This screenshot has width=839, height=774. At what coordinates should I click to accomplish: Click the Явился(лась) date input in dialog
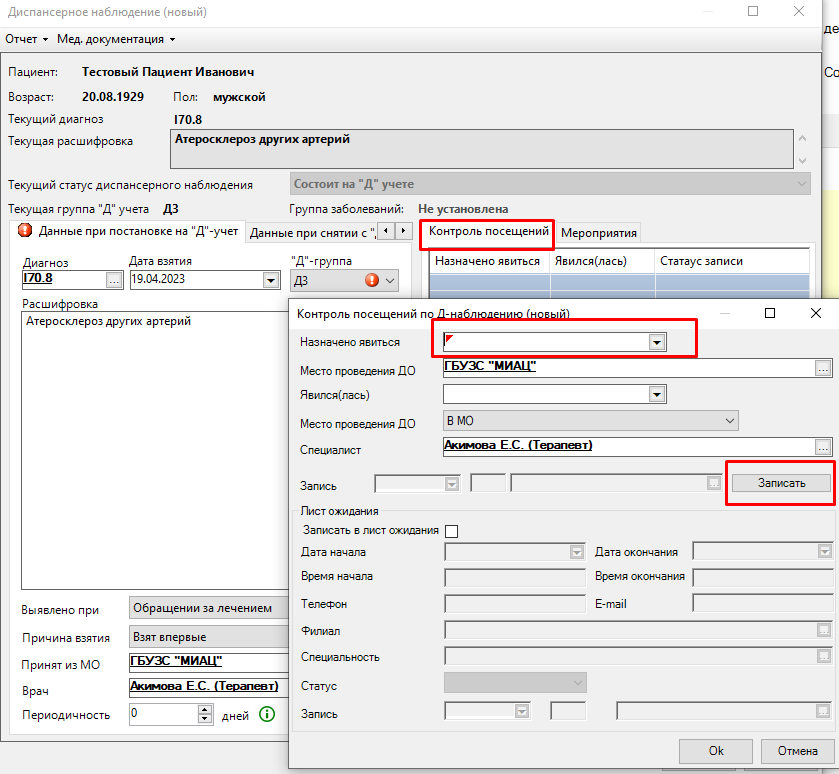pyautogui.click(x=546, y=395)
